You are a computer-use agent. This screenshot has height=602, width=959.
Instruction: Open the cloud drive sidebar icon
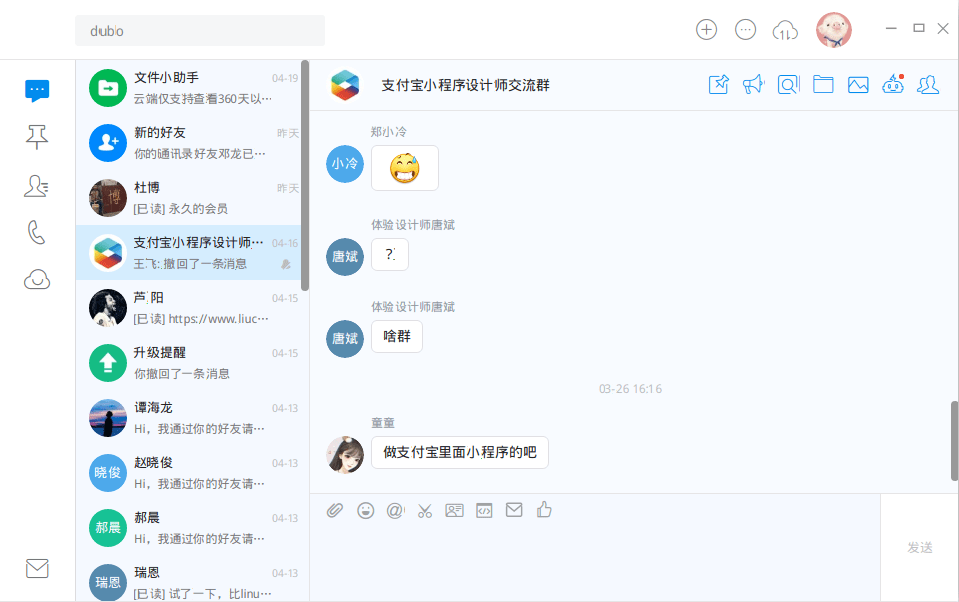37,280
